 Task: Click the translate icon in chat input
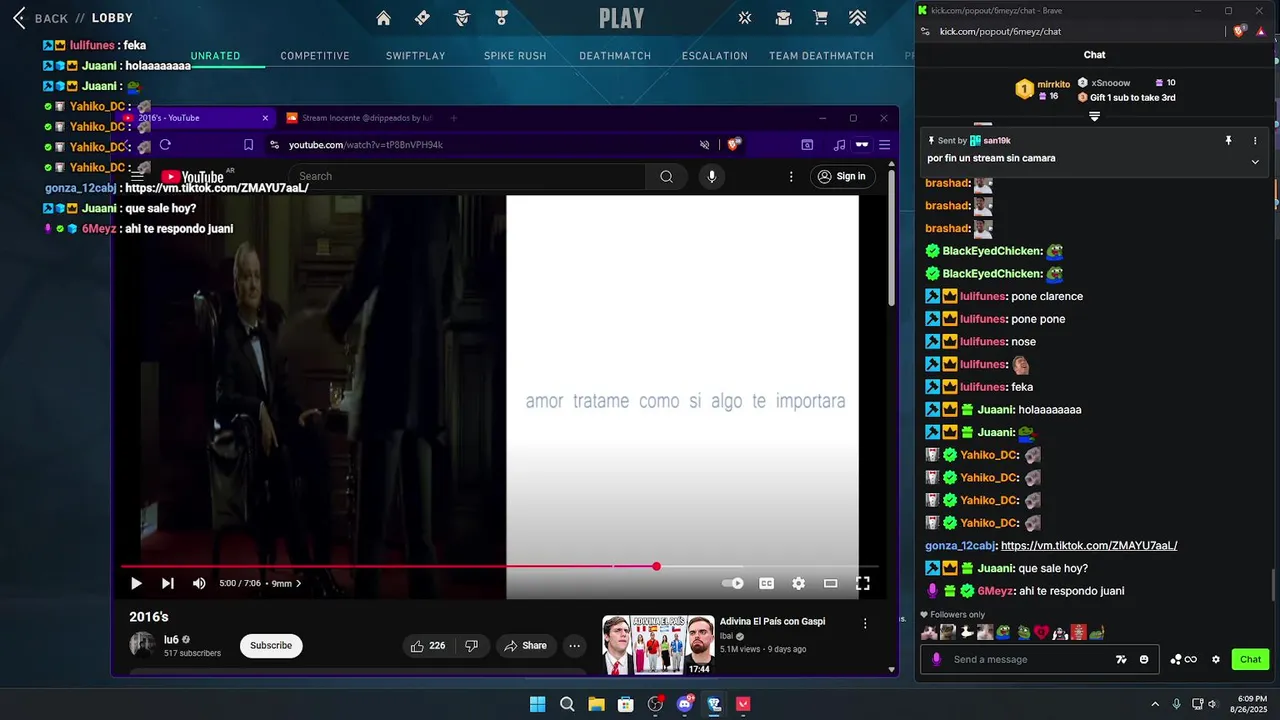click(x=1122, y=659)
